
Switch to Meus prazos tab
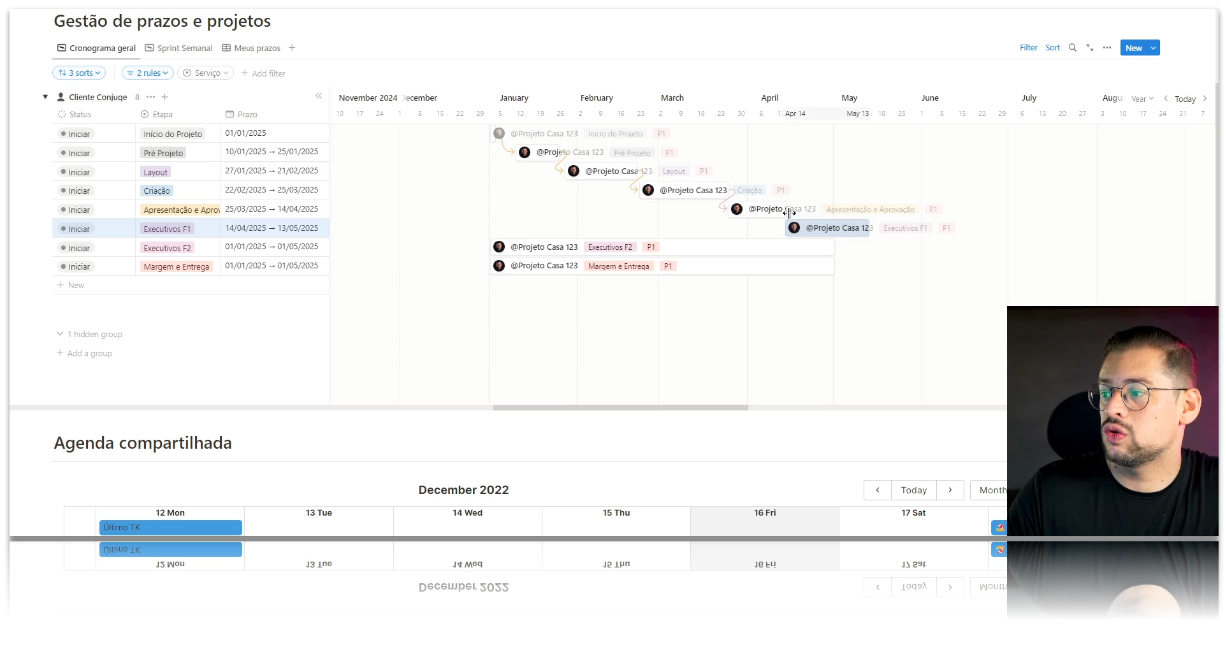(251, 48)
